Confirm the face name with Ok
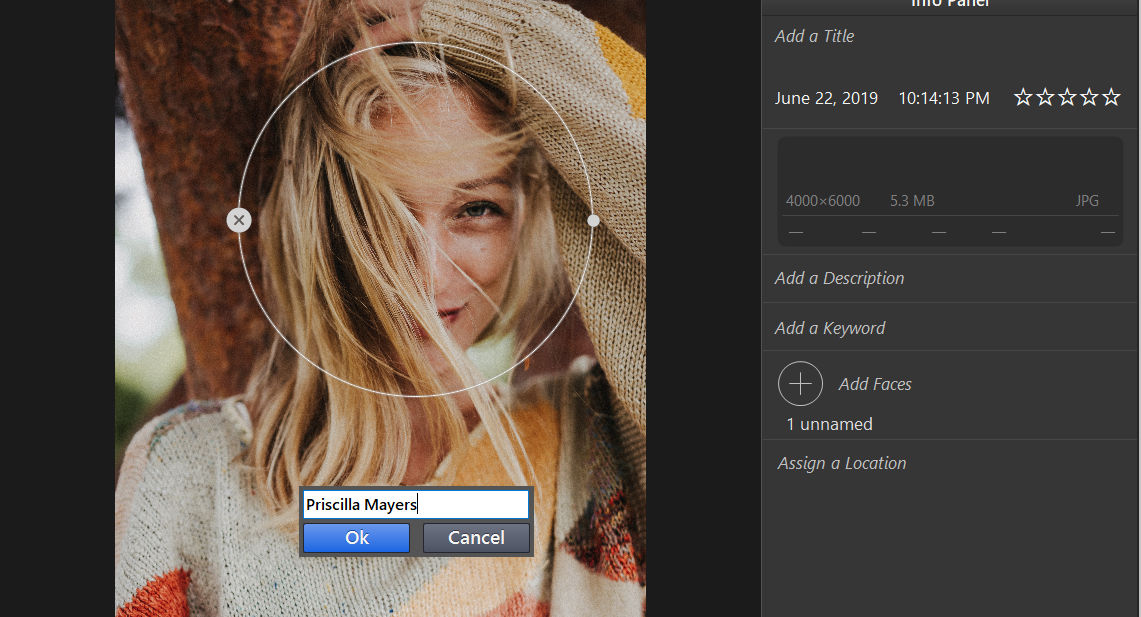The image size is (1141, 617). tap(357, 538)
